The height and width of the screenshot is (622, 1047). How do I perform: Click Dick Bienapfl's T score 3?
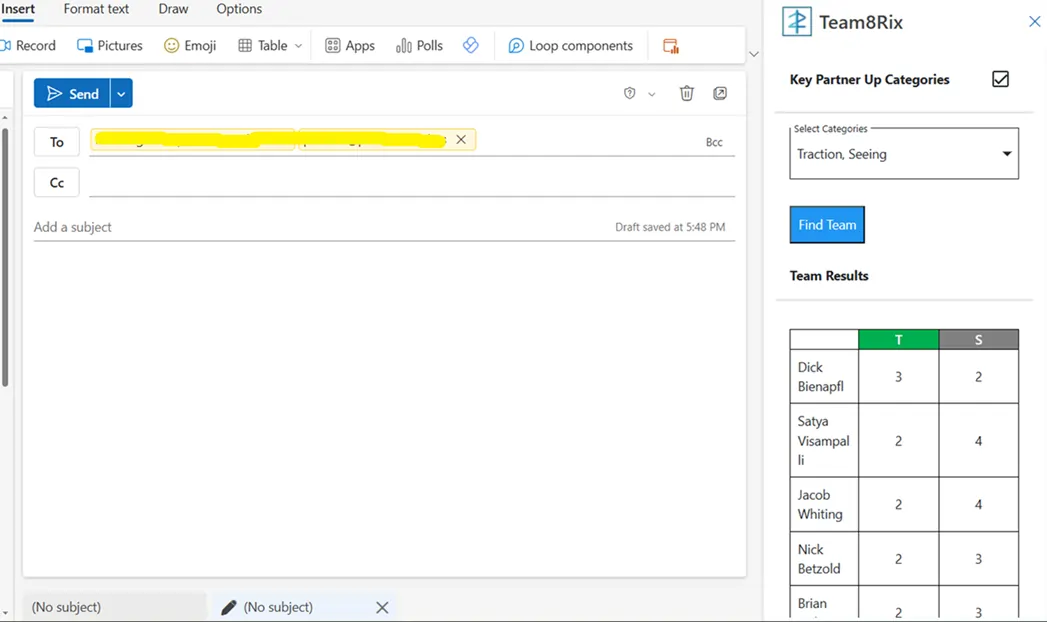coord(898,376)
